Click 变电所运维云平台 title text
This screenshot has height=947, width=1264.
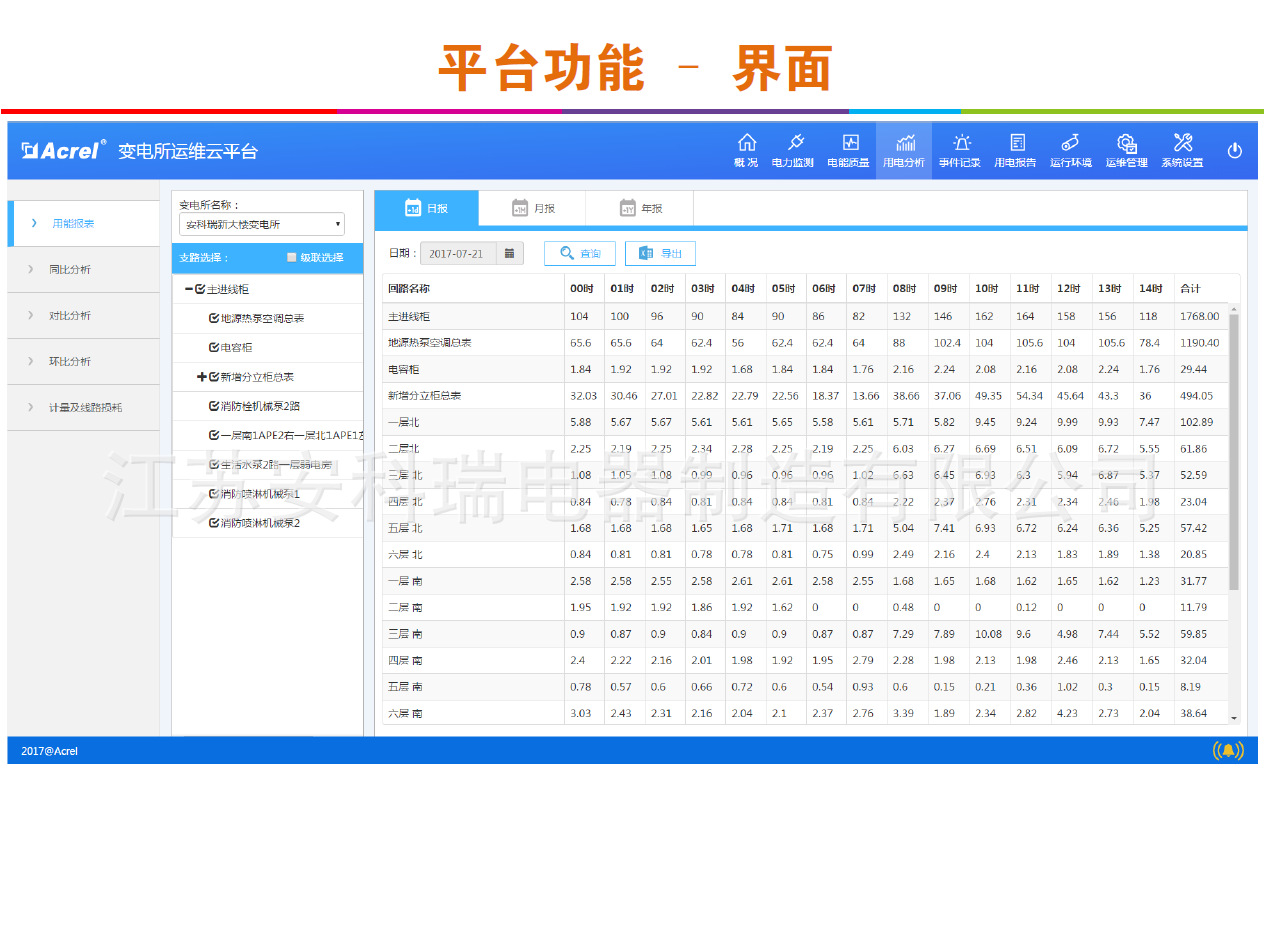pos(188,151)
